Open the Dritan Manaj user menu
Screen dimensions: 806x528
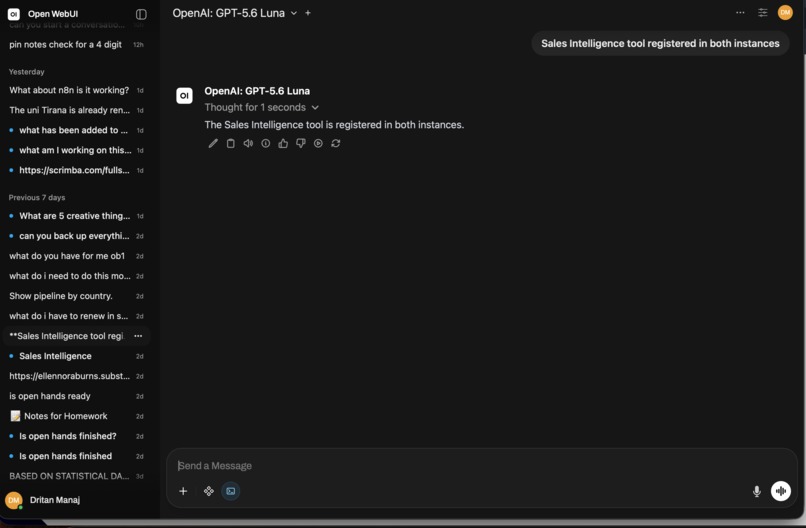tap(77, 500)
